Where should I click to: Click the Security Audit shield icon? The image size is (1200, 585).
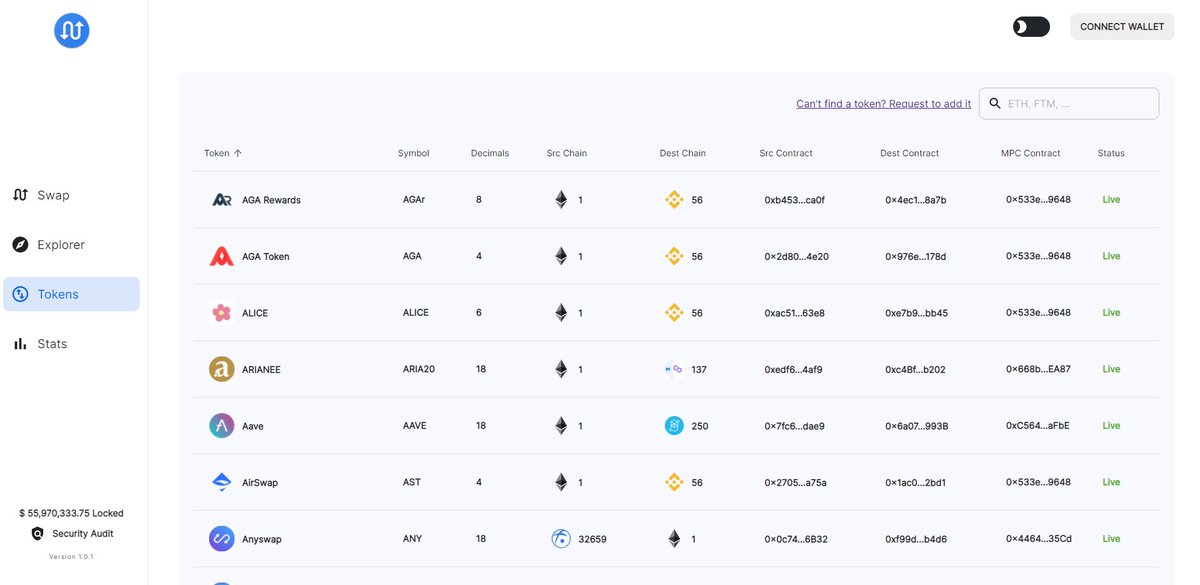[x=38, y=534]
